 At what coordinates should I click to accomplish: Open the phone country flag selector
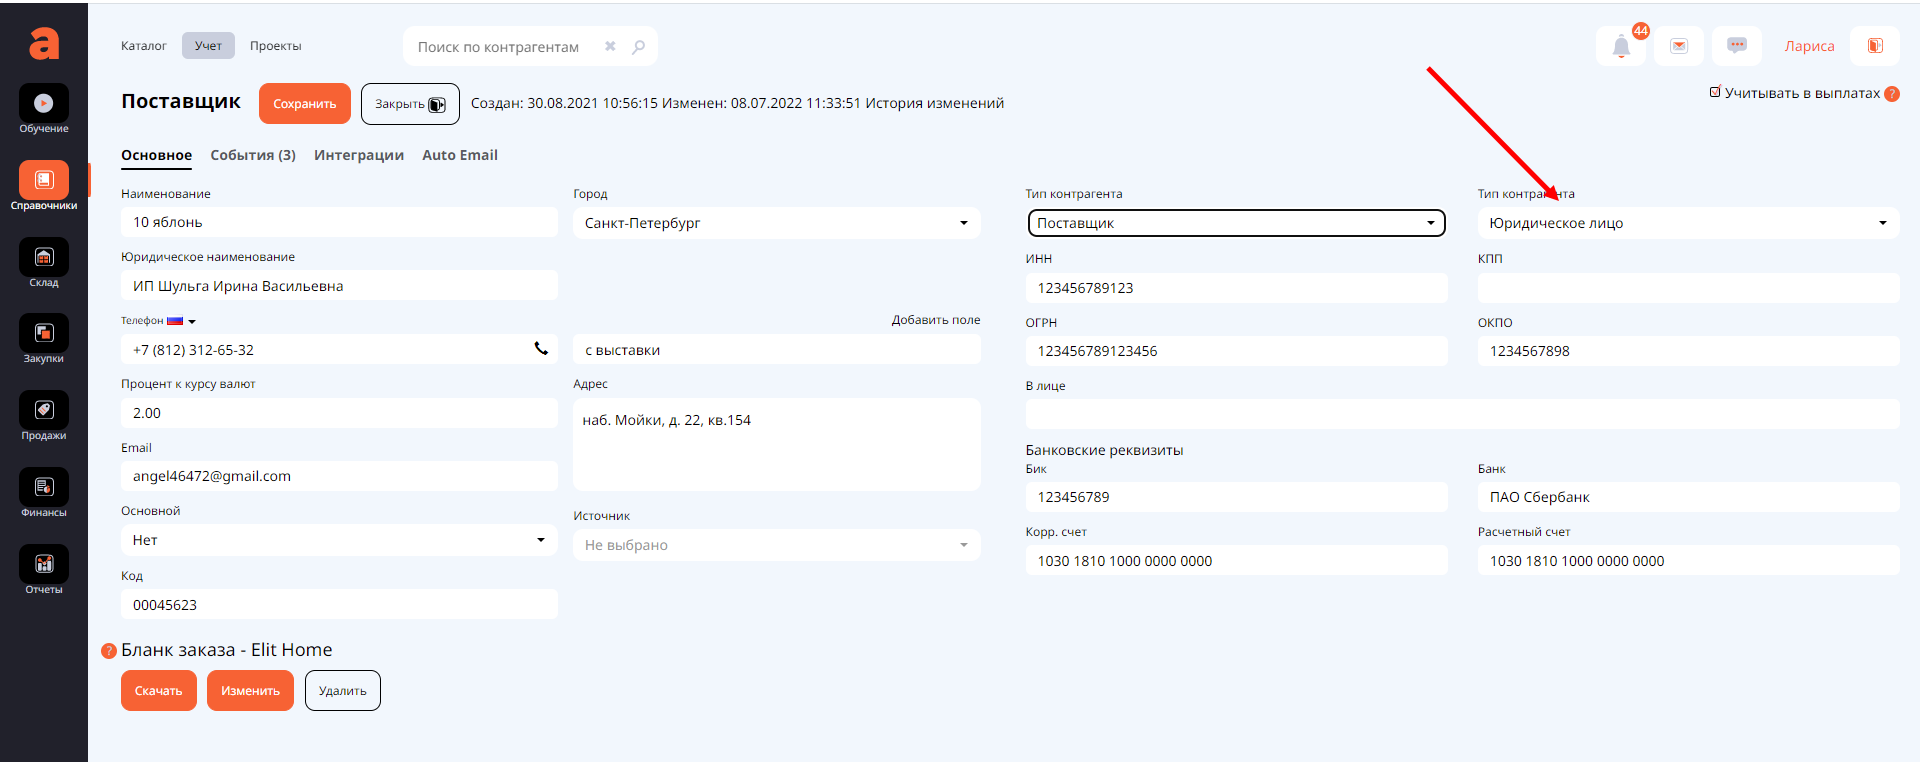(181, 321)
